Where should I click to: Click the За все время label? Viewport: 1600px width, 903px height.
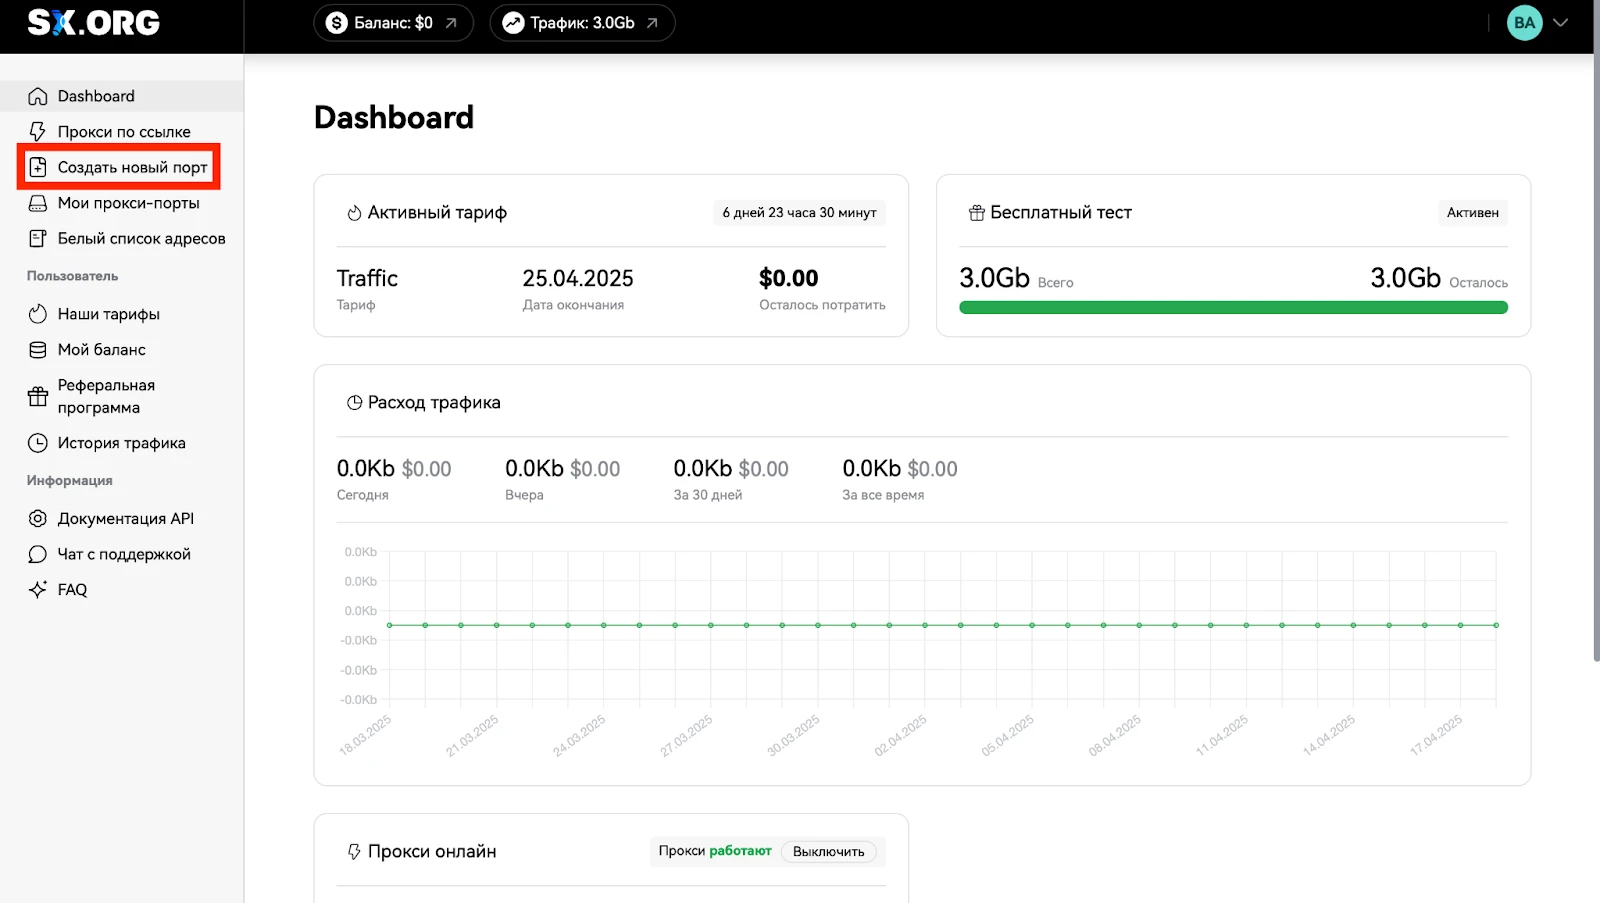pos(883,495)
